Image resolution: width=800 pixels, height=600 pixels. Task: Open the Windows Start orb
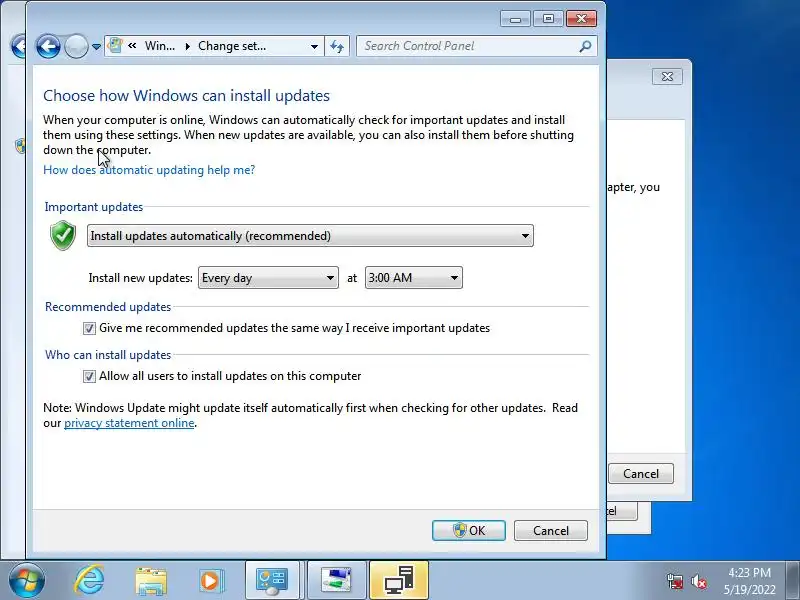[x=27, y=581]
